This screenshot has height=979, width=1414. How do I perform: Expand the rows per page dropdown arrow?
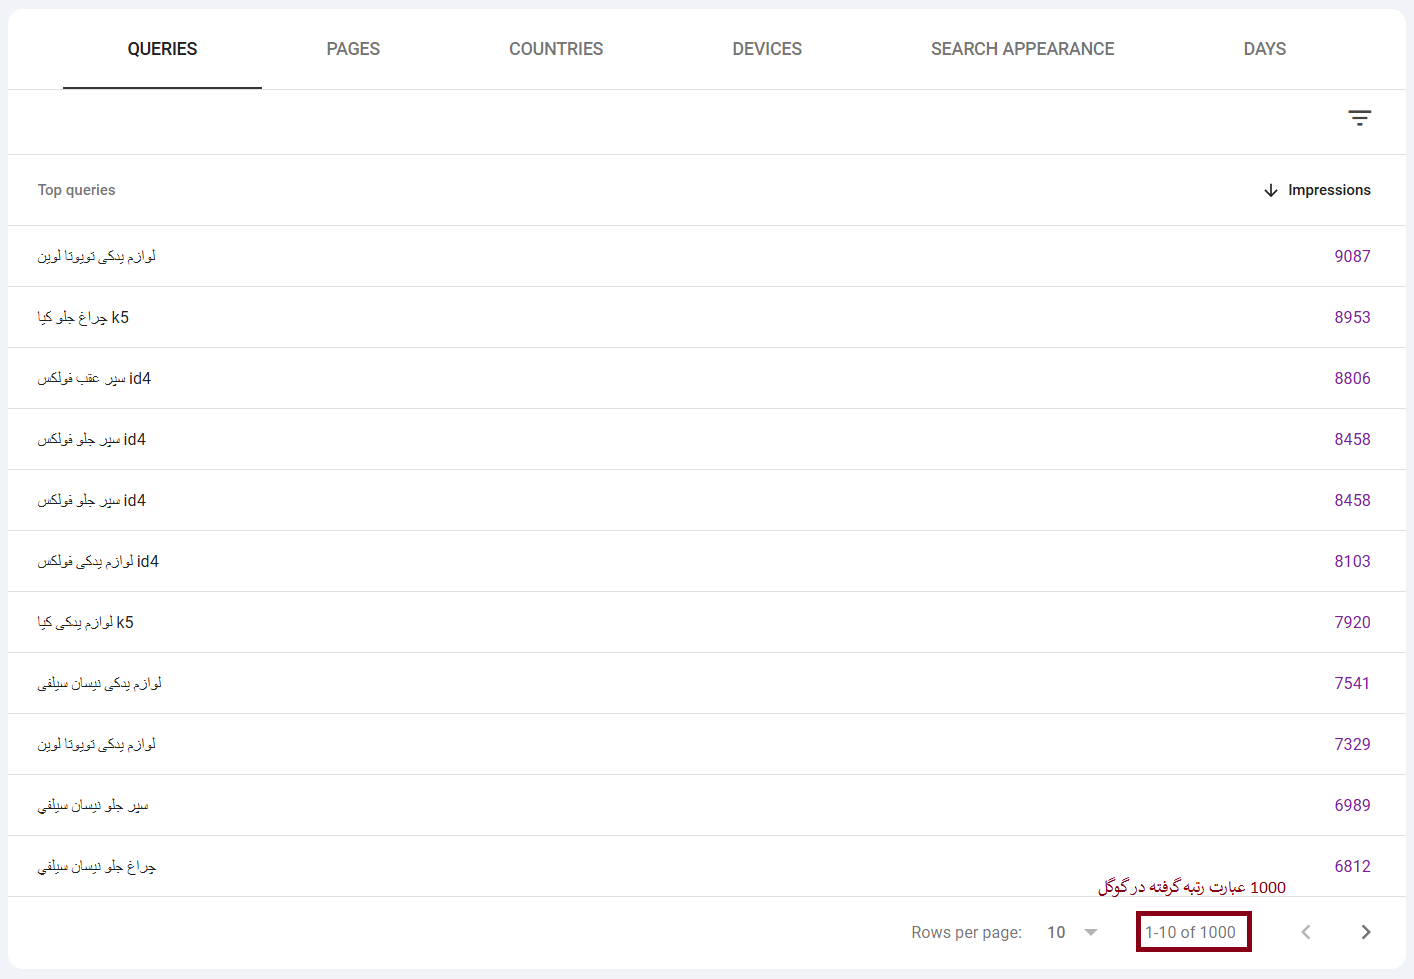pos(1091,932)
